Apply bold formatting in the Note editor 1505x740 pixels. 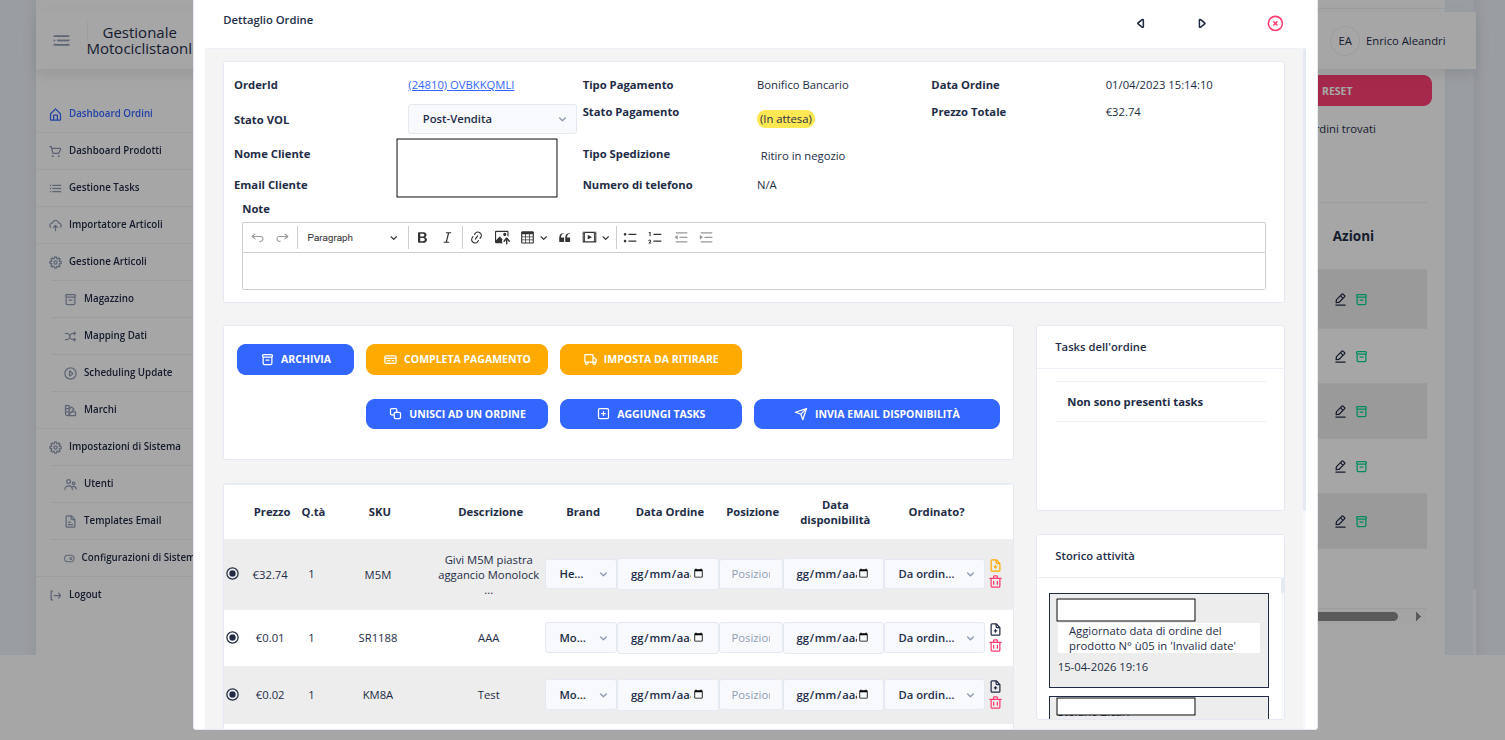tap(422, 237)
